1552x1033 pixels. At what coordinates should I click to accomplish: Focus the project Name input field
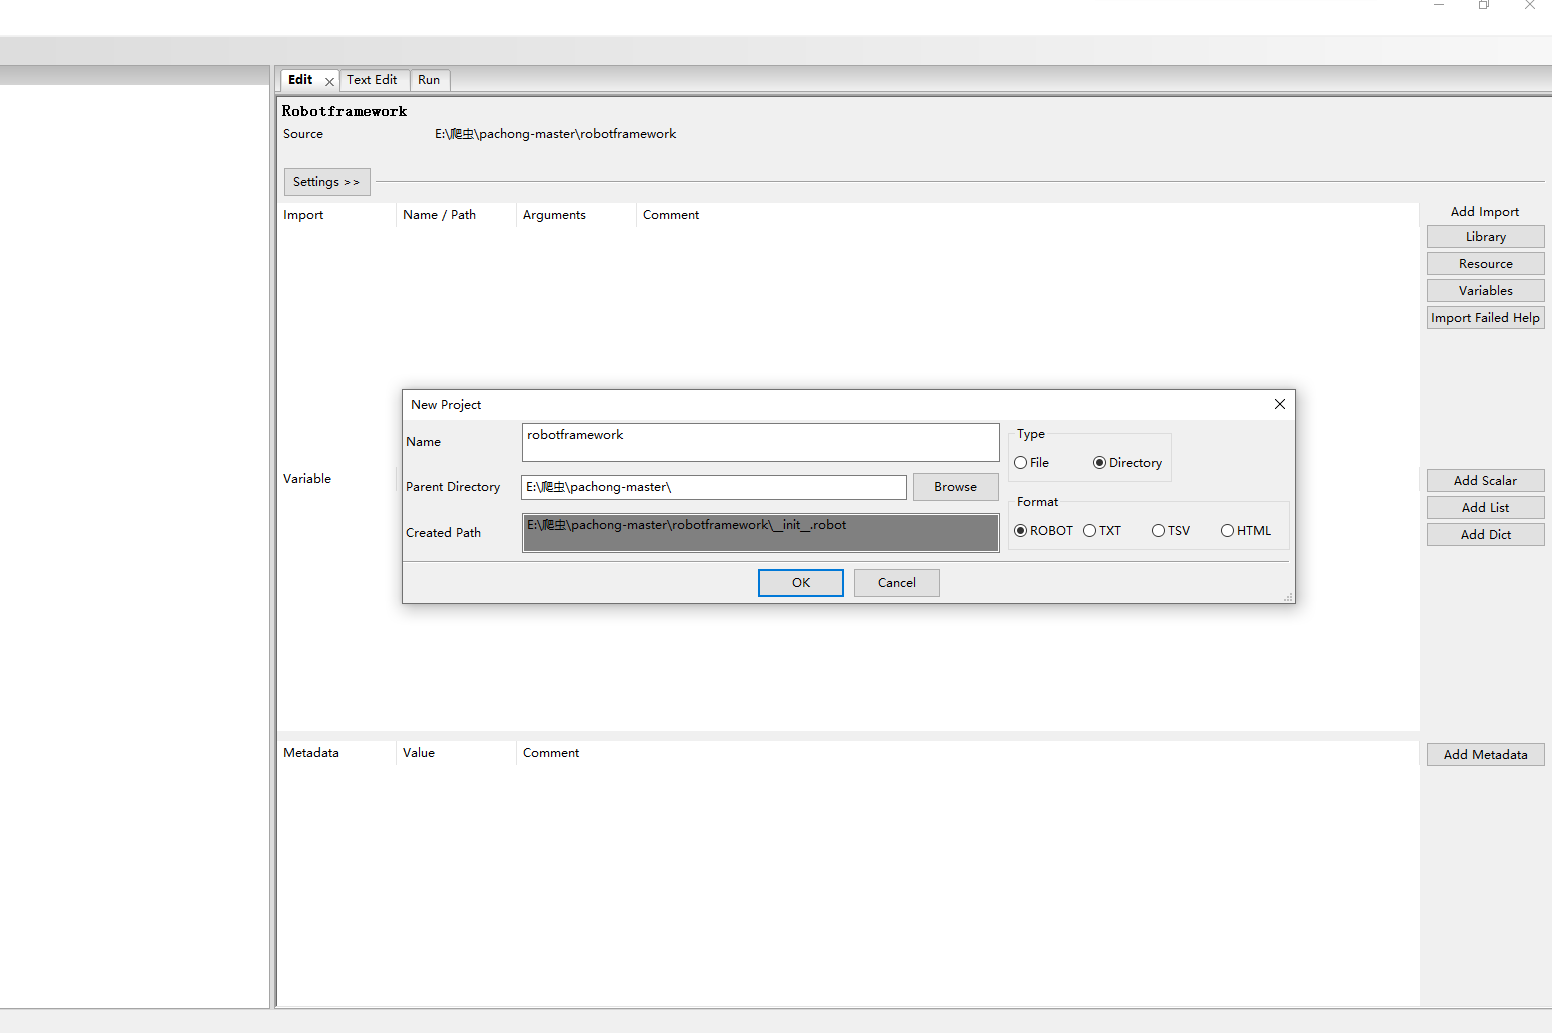click(x=760, y=442)
